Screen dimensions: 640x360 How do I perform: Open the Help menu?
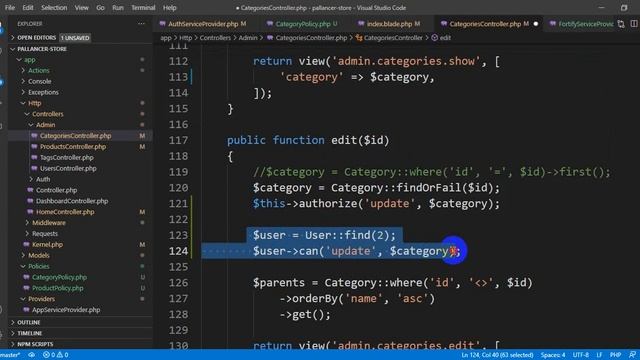click(x=169, y=8)
